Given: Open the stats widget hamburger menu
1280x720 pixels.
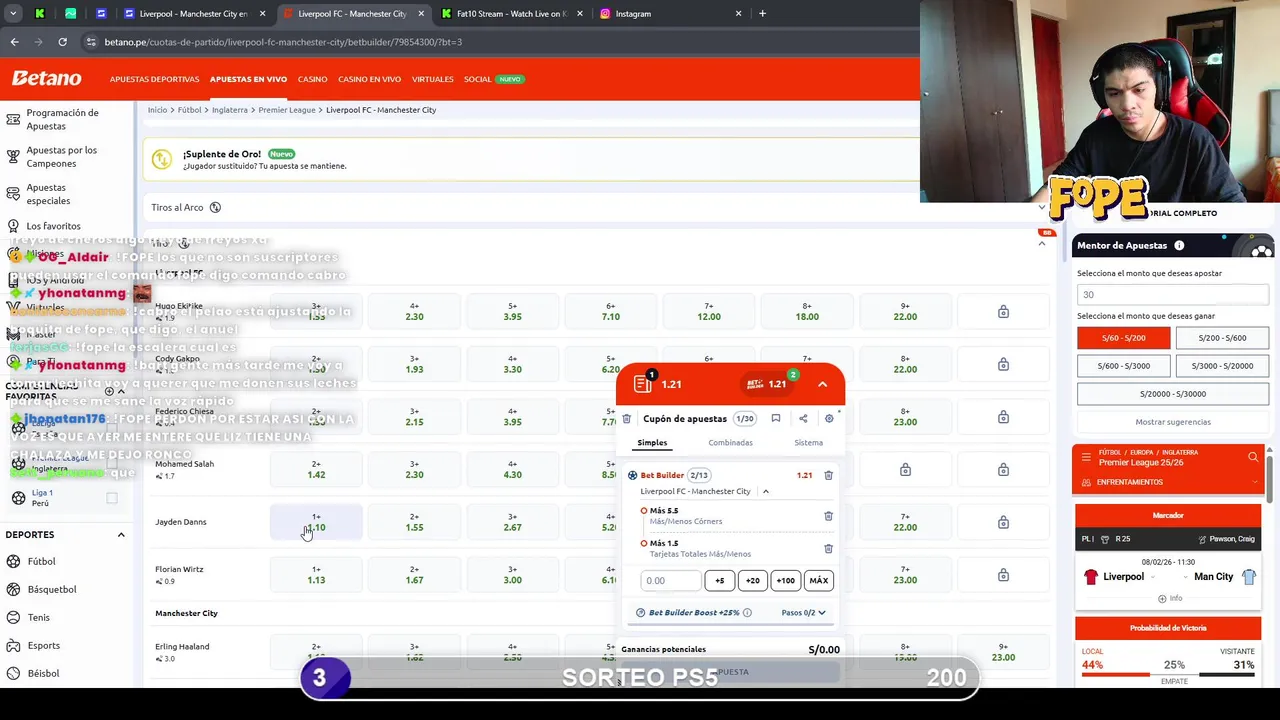Looking at the screenshot, I should point(1086,457).
